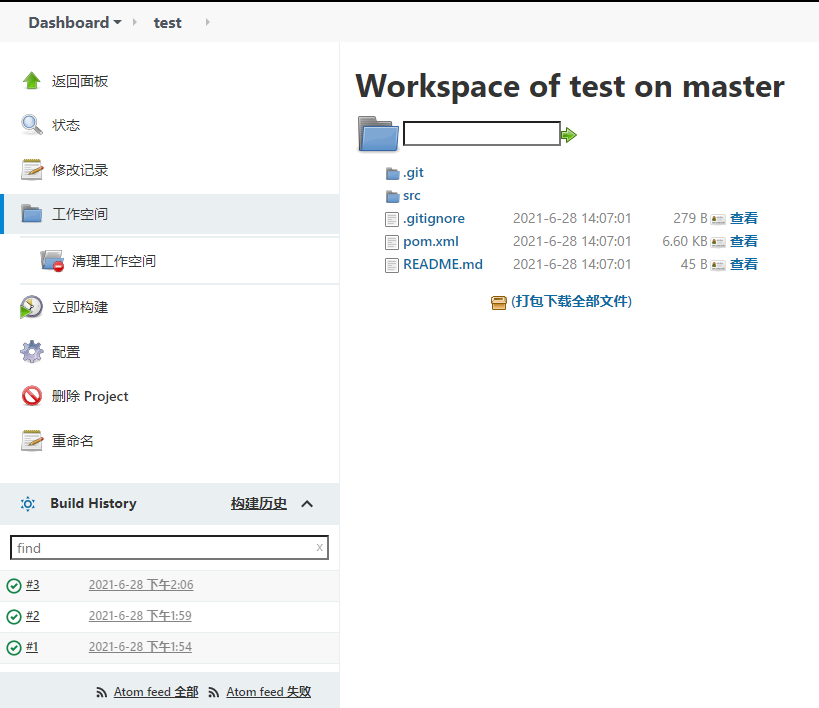Image resolution: width=819 pixels, height=708 pixels.
Task: Click the 返回面板 green up-arrow icon
Action: coord(32,81)
